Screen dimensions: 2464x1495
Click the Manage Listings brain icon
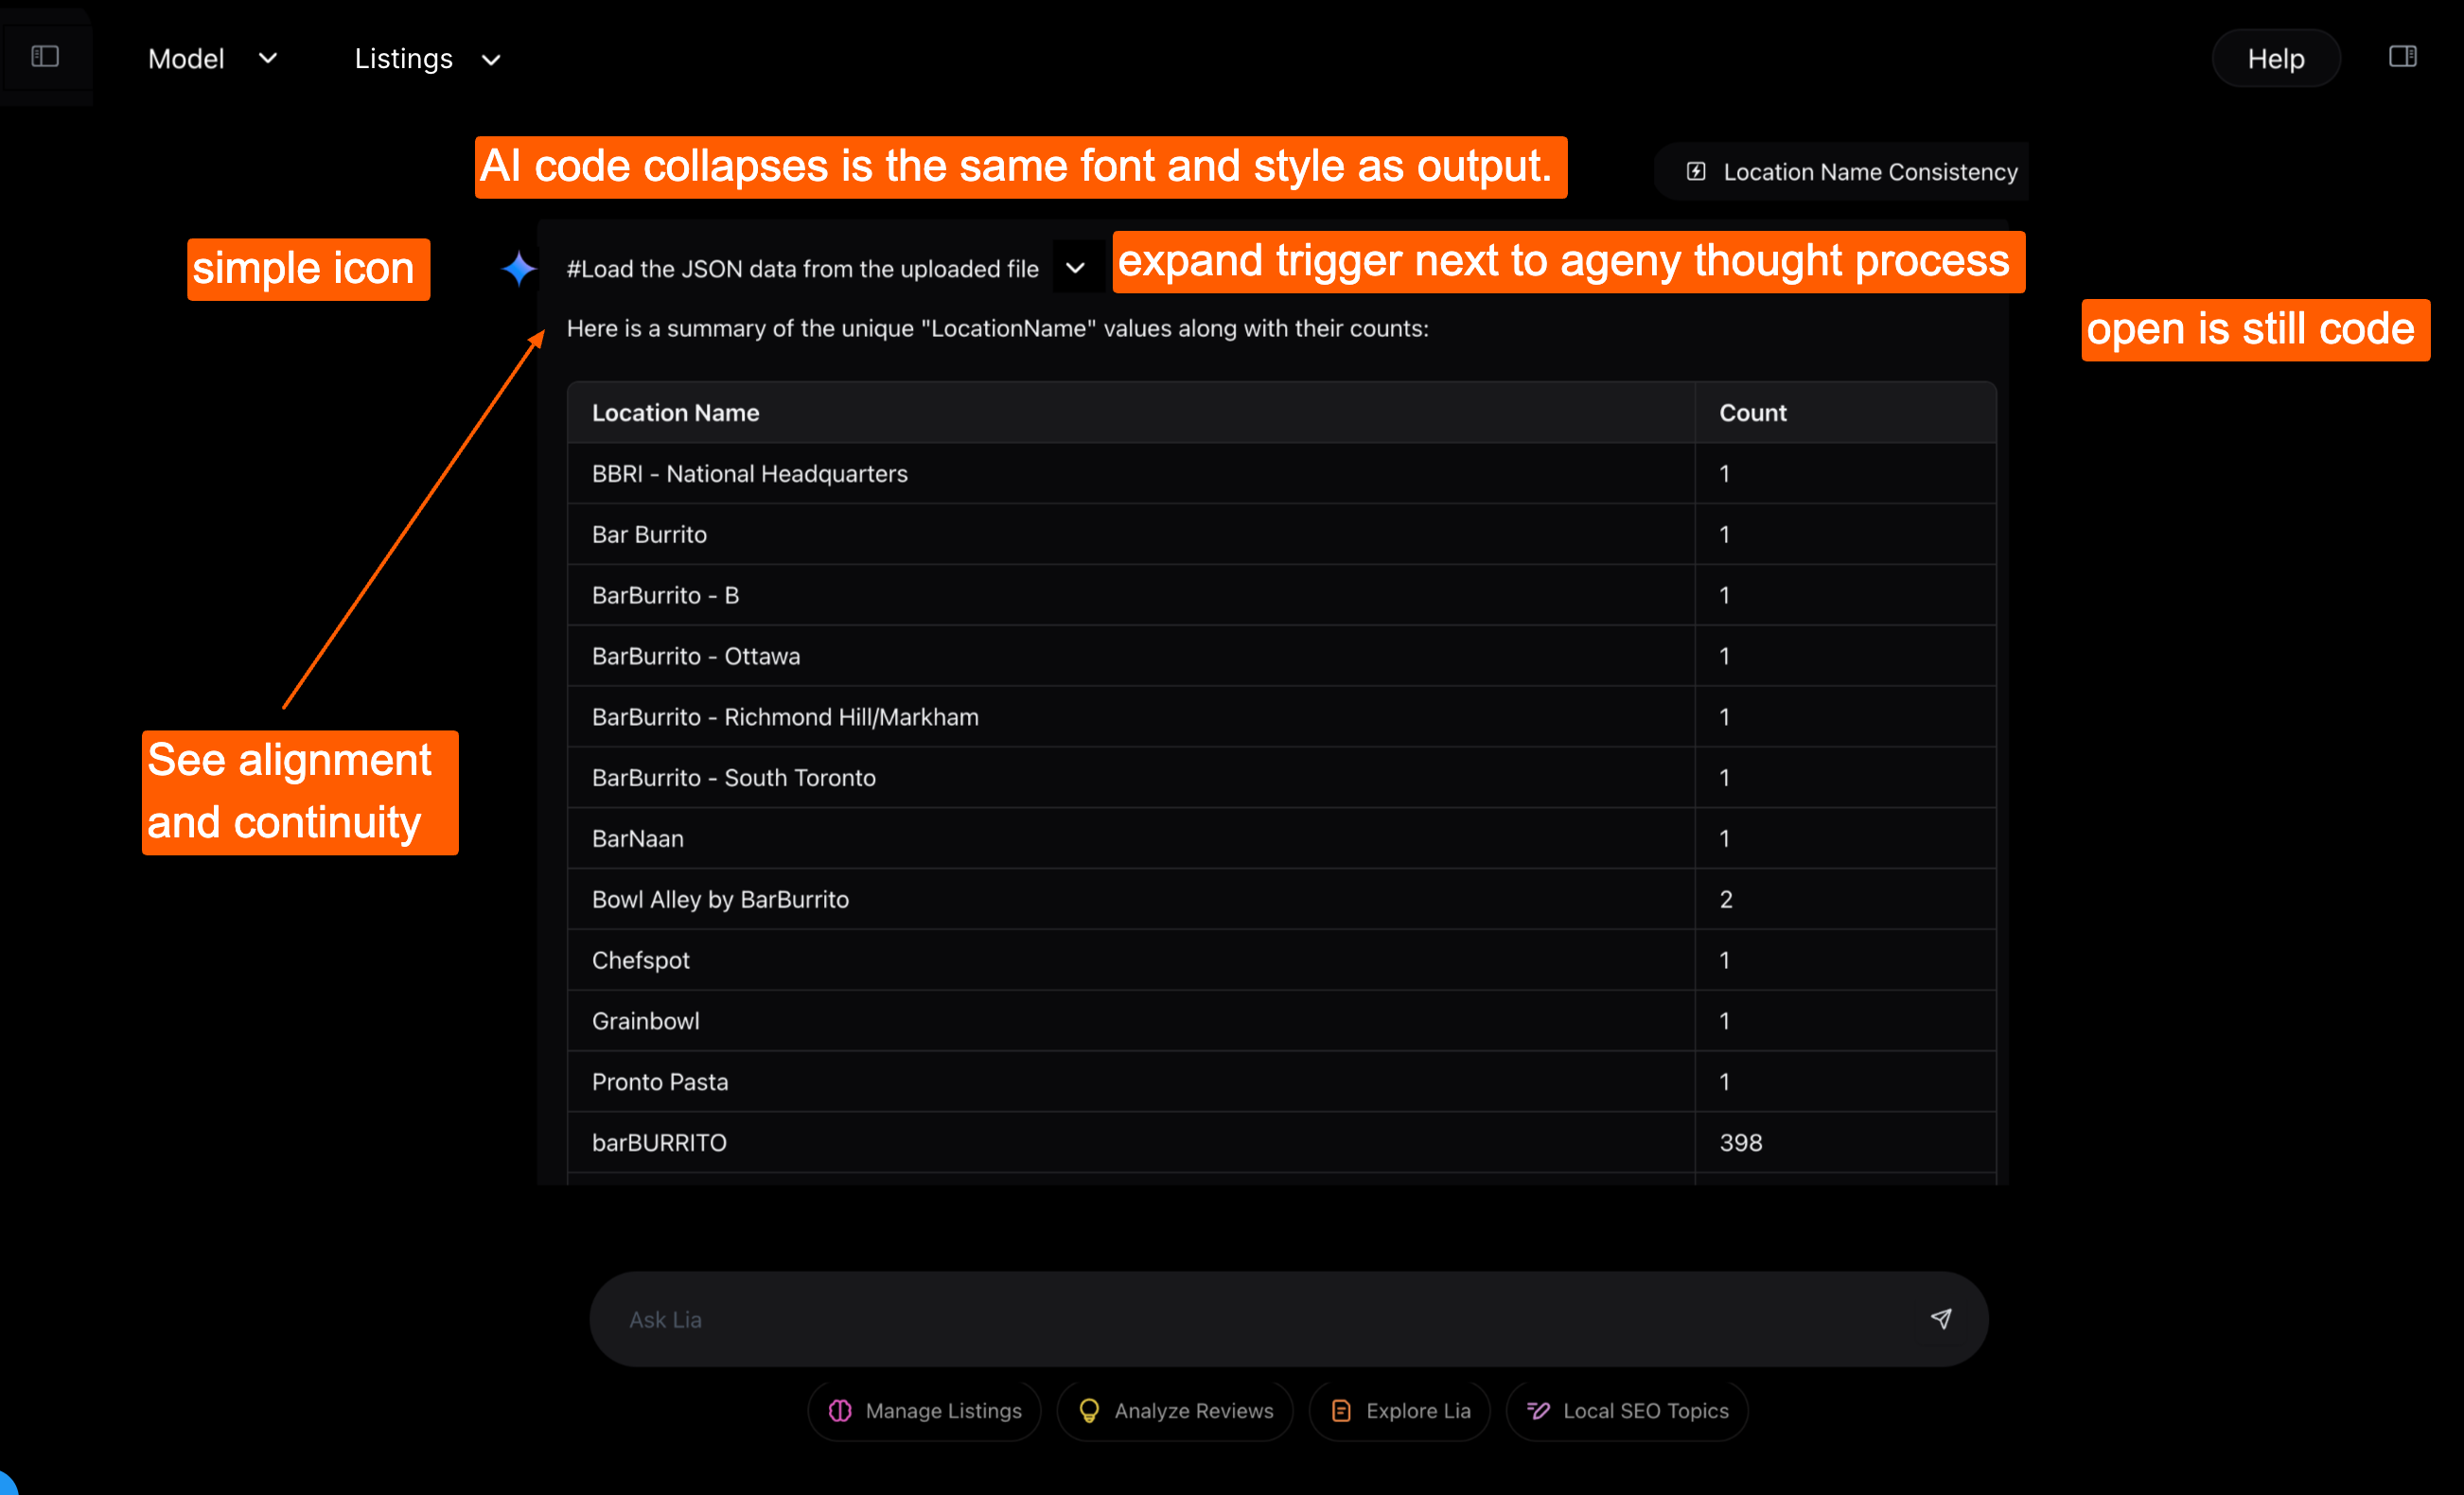[x=840, y=1410]
